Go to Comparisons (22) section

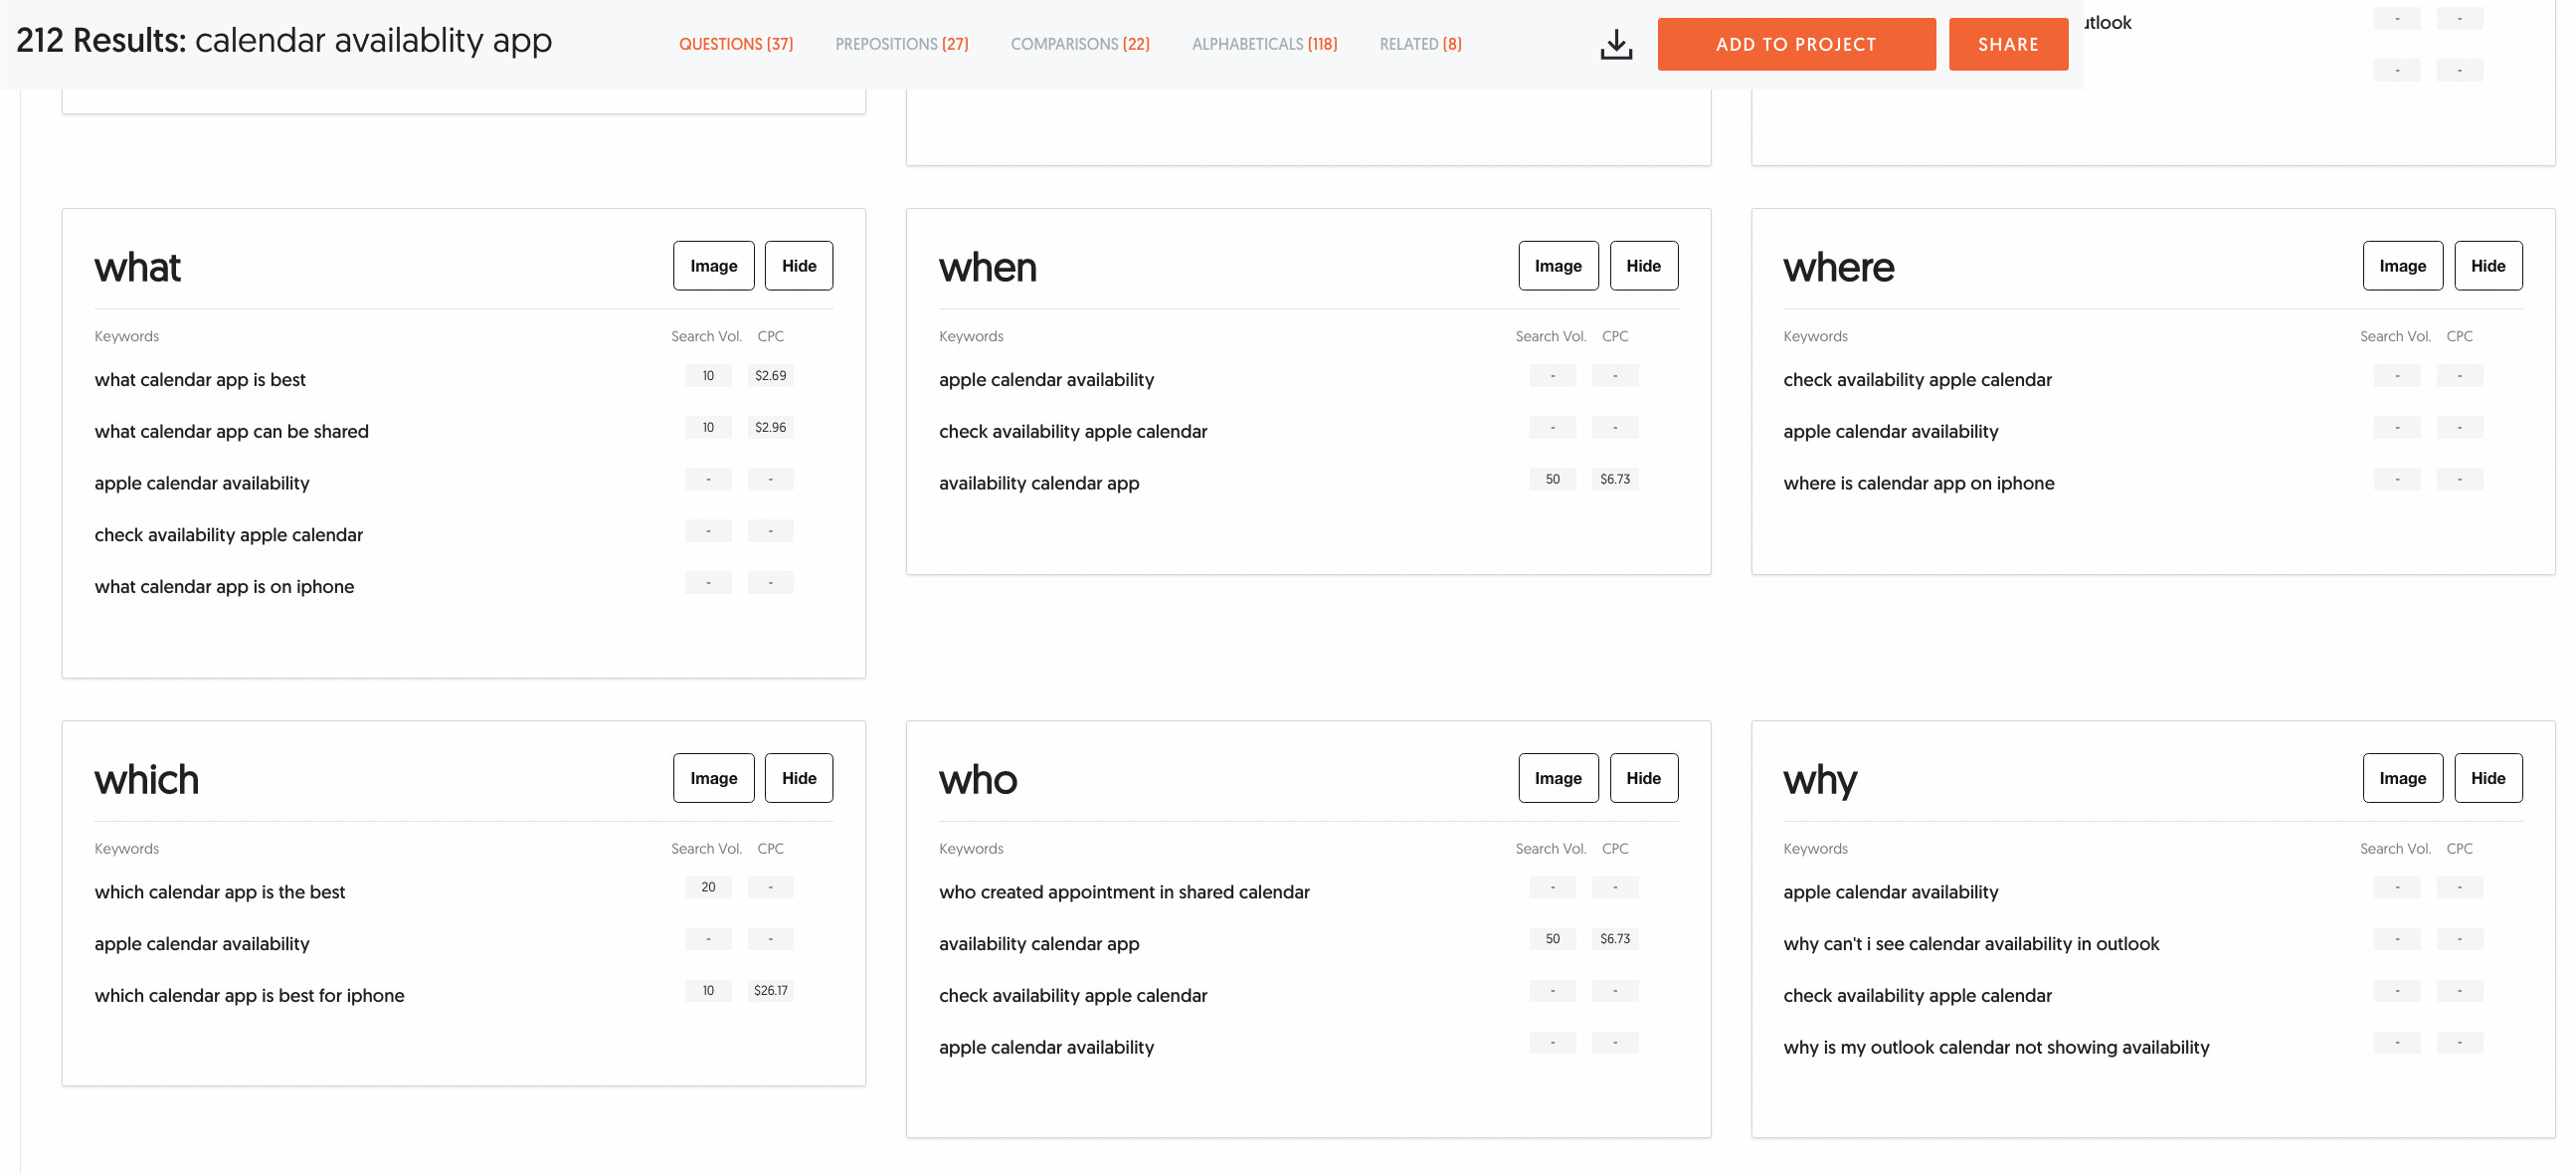coord(1079,44)
